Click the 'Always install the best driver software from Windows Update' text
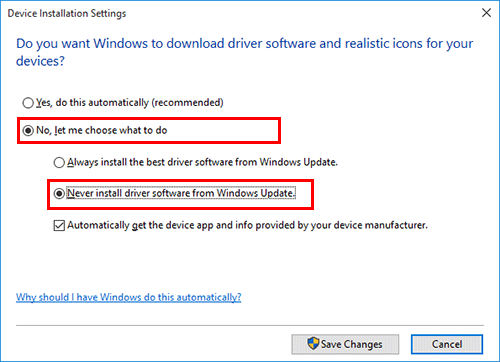Image resolution: width=500 pixels, height=362 pixels. tap(202, 162)
